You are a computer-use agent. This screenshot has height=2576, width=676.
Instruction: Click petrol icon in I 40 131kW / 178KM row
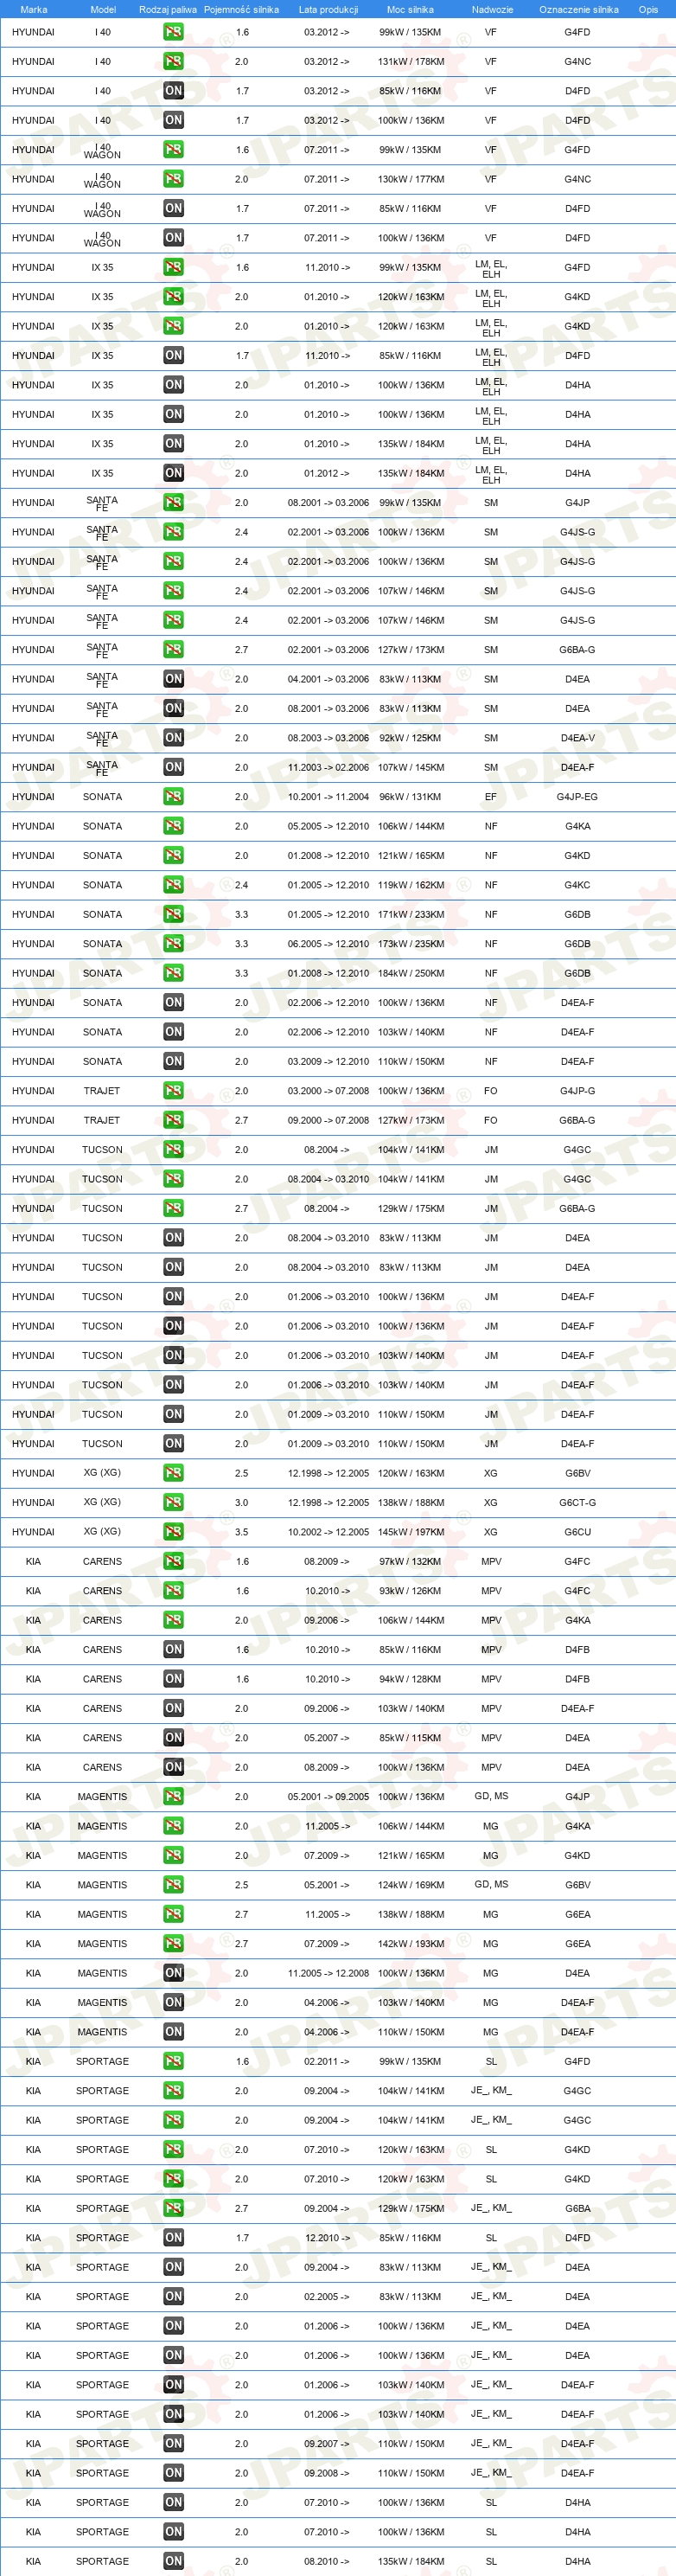173,62
